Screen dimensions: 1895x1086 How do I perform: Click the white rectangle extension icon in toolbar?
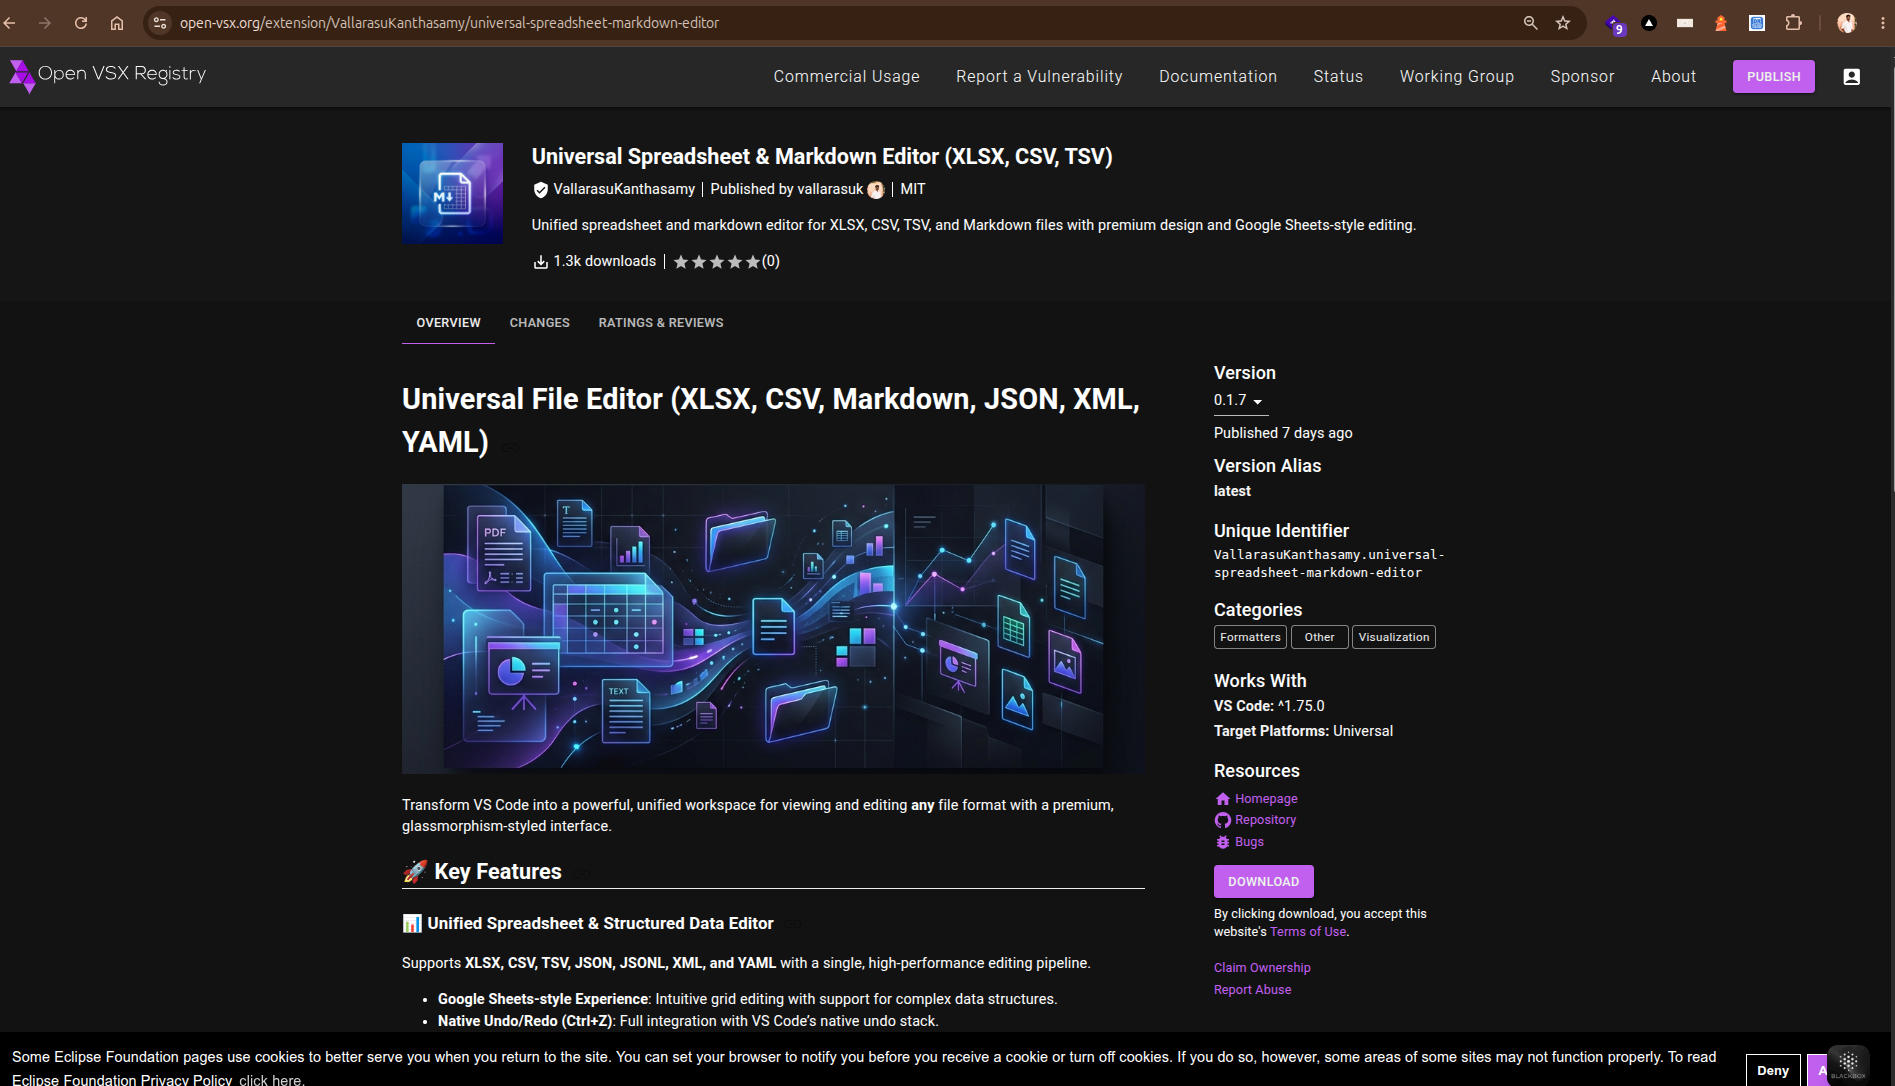point(1685,23)
